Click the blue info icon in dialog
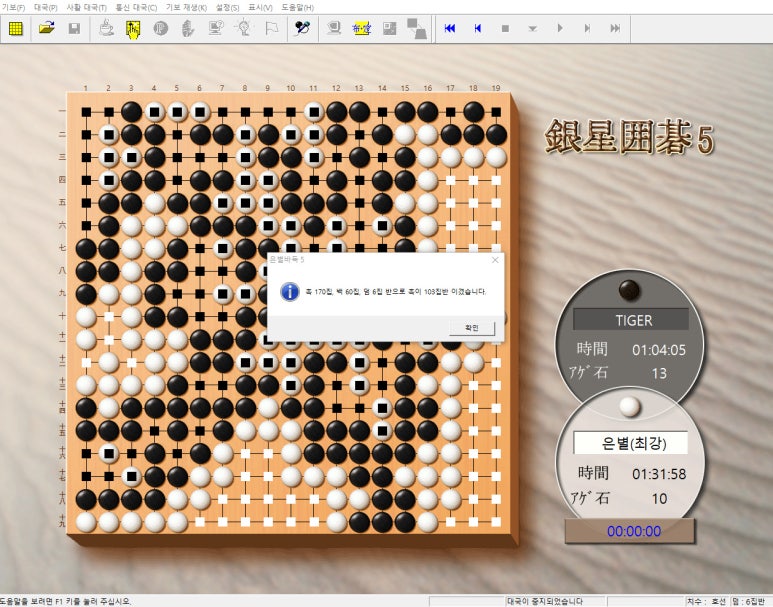 (x=290, y=292)
